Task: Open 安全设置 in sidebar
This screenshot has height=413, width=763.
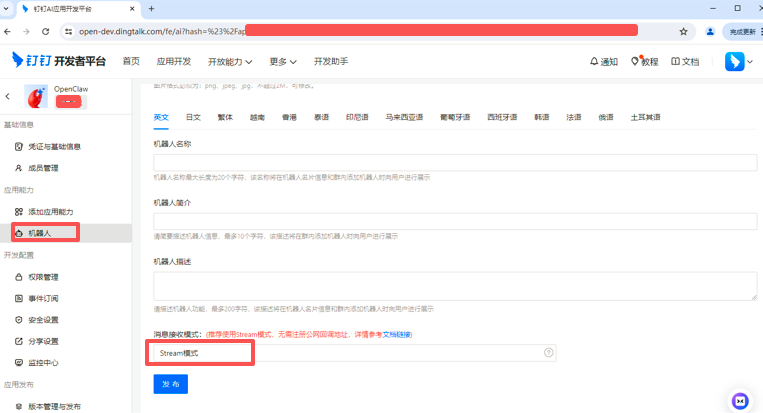Action: point(43,320)
